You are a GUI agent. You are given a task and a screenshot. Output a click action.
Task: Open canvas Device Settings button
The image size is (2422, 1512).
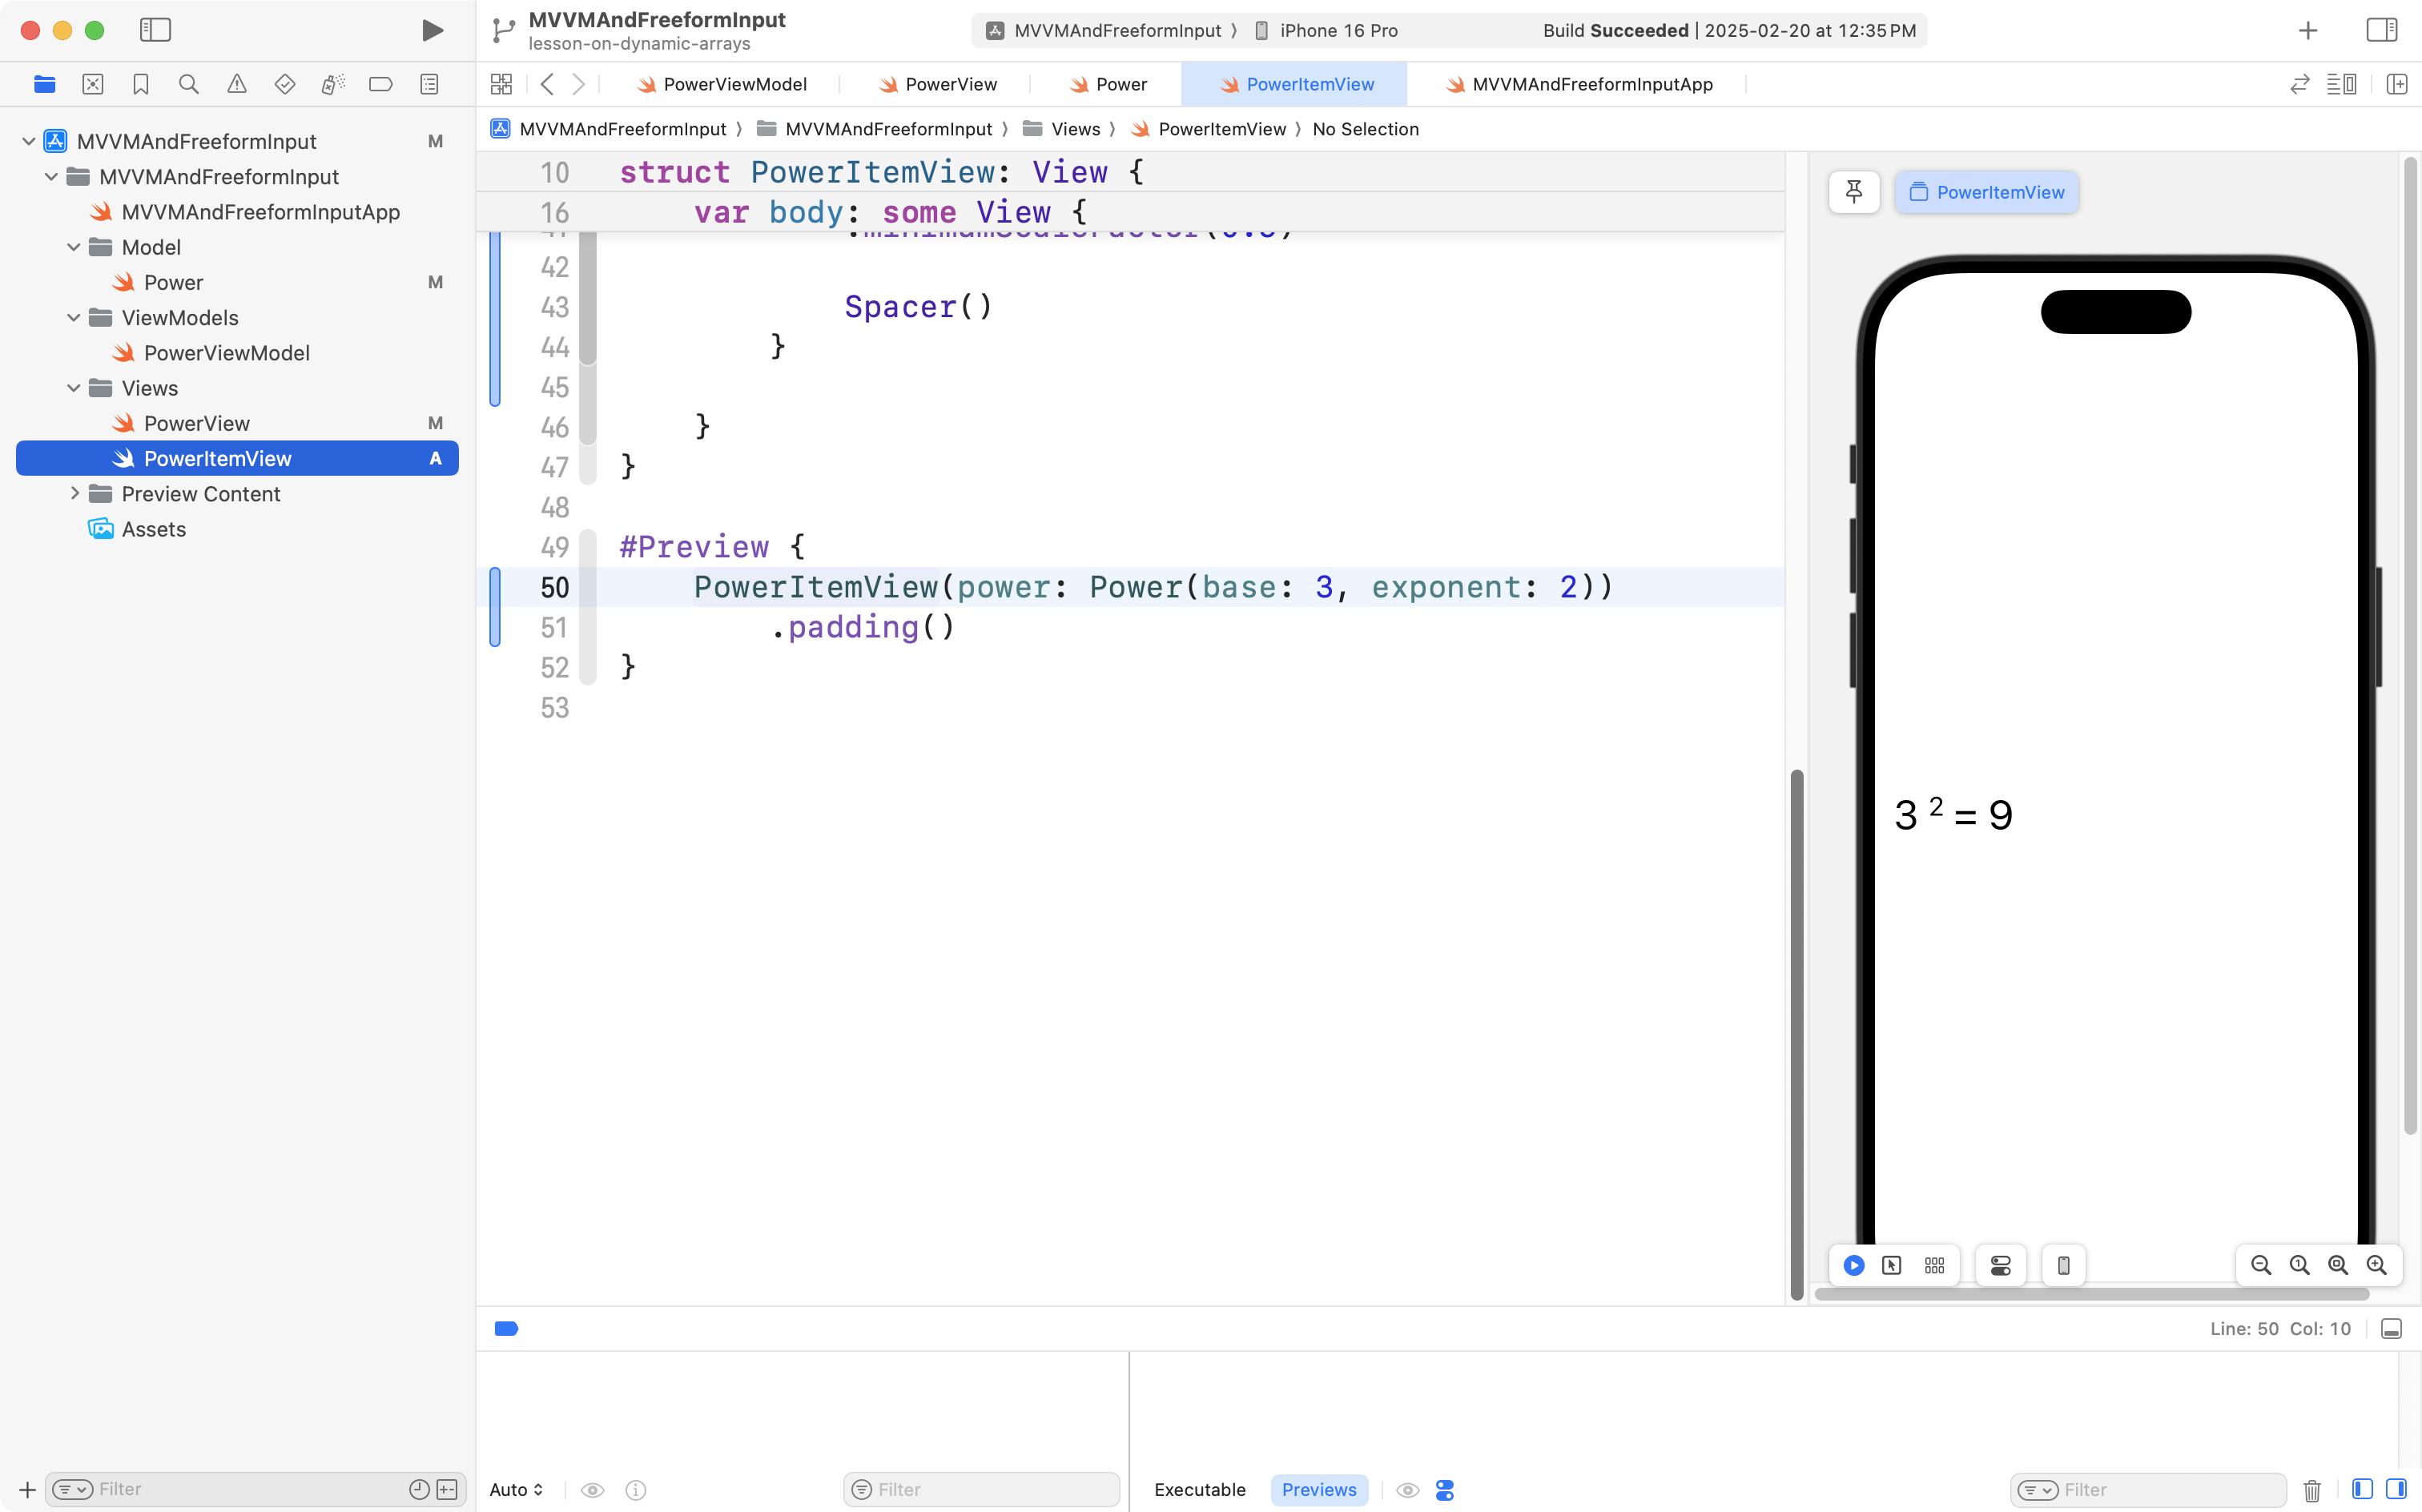point(2000,1265)
